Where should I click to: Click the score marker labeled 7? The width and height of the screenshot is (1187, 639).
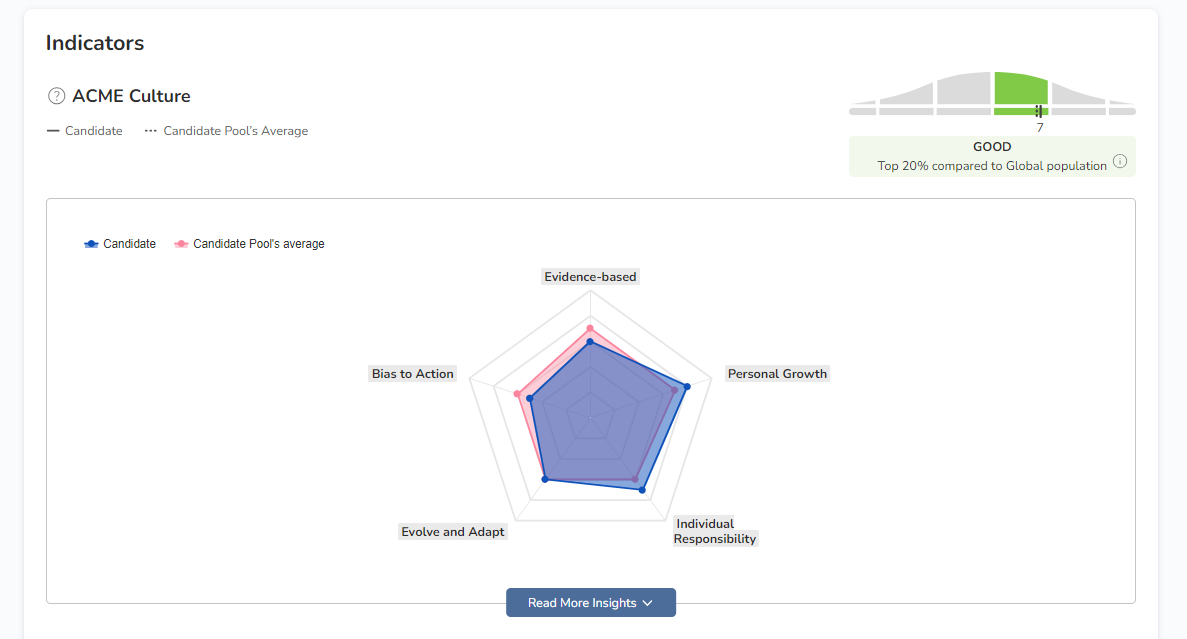(x=1040, y=112)
